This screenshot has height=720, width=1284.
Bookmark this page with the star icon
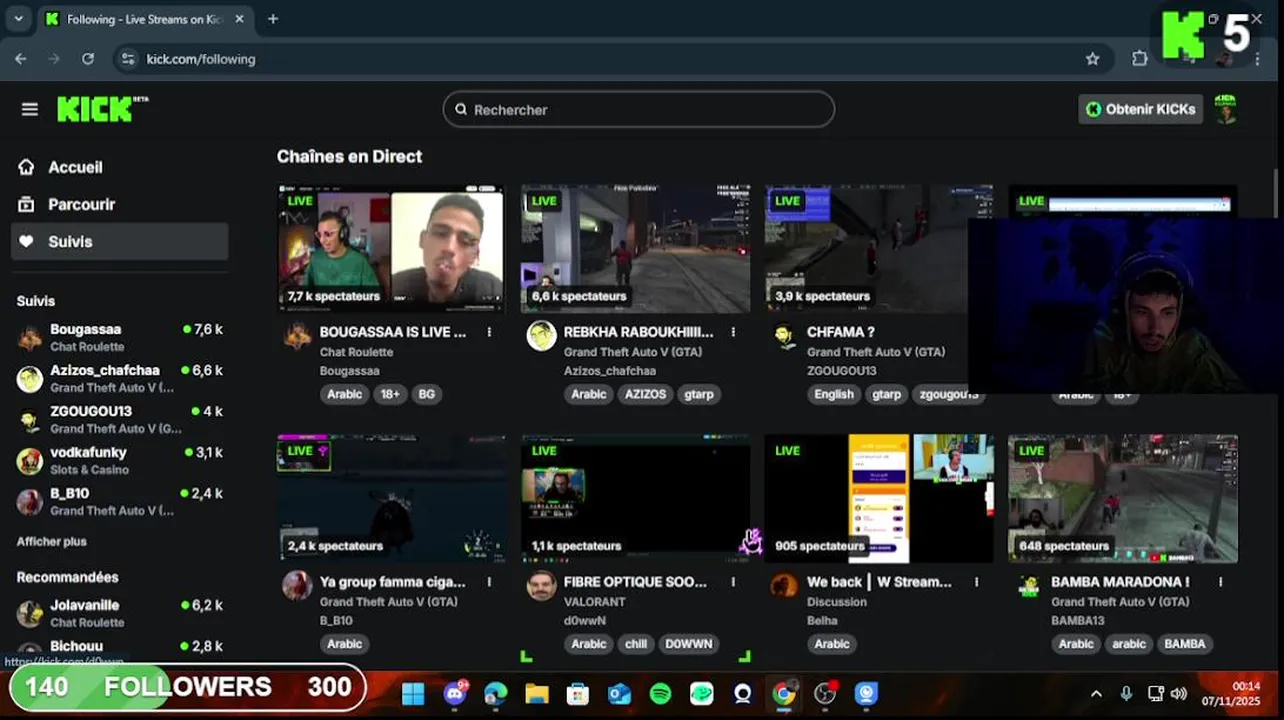1093,59
